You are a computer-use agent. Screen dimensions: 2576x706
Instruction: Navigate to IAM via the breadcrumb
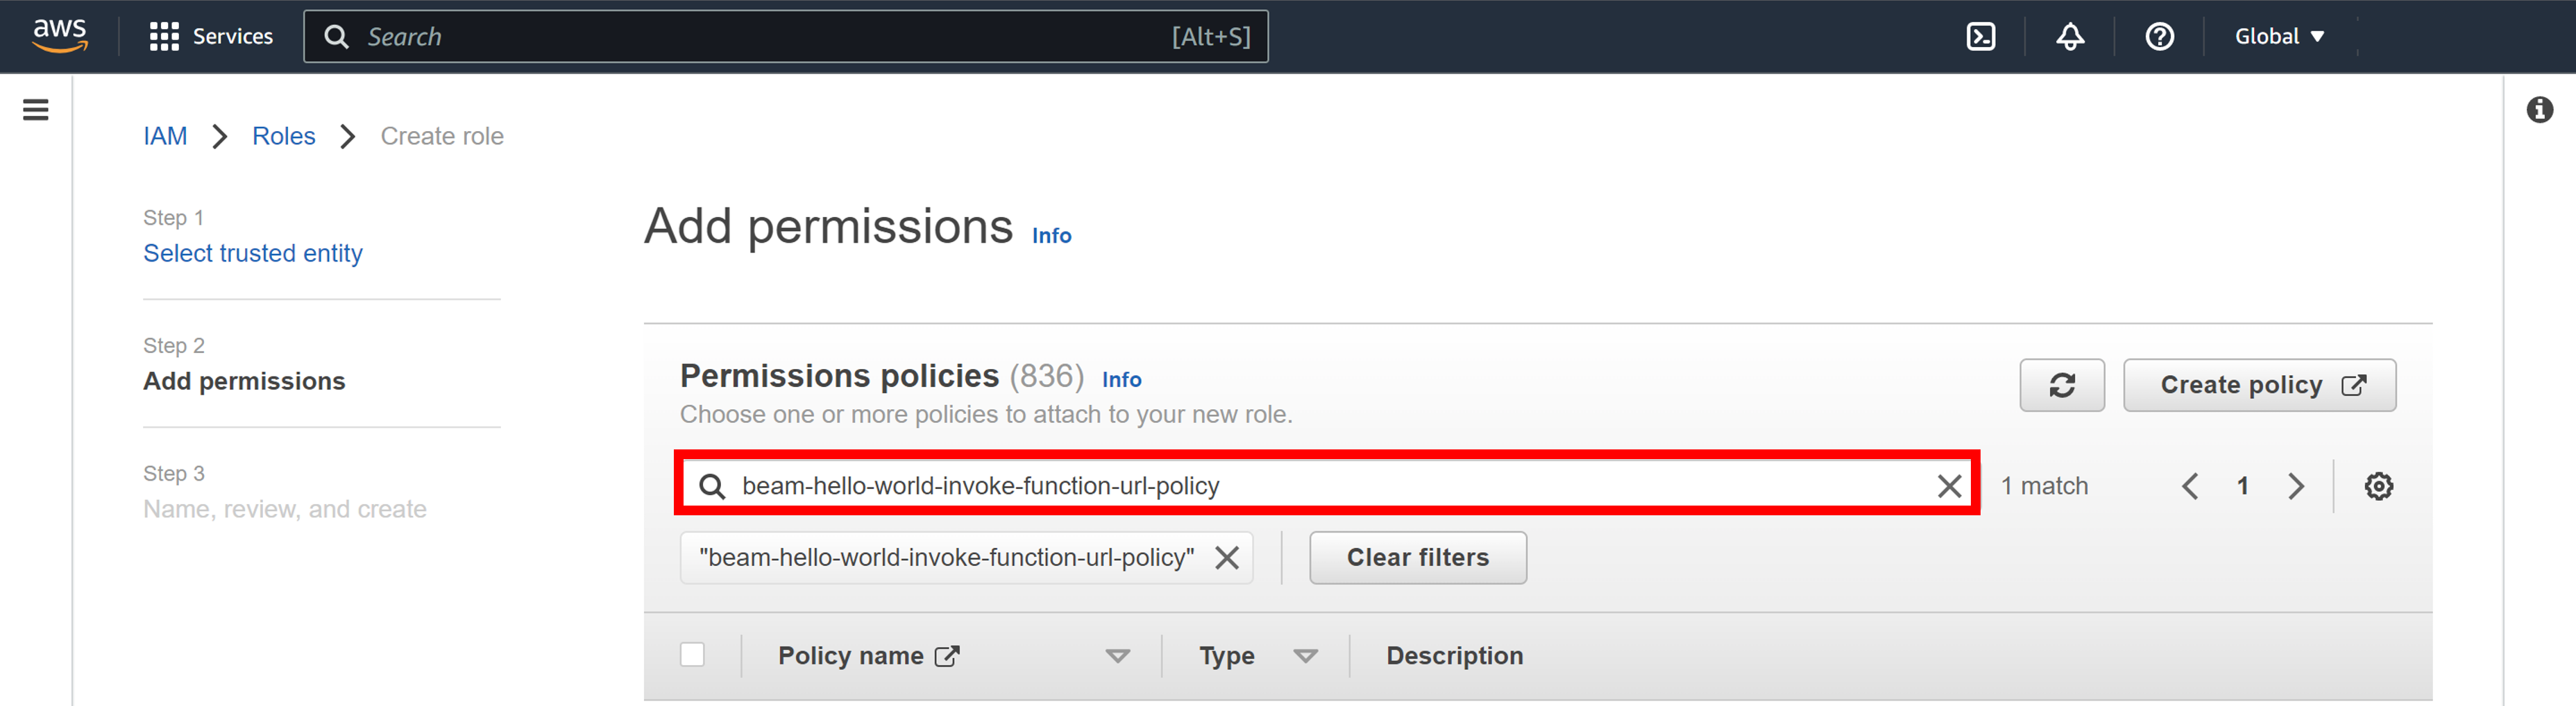pyautogui.click(x=165, y=136)
